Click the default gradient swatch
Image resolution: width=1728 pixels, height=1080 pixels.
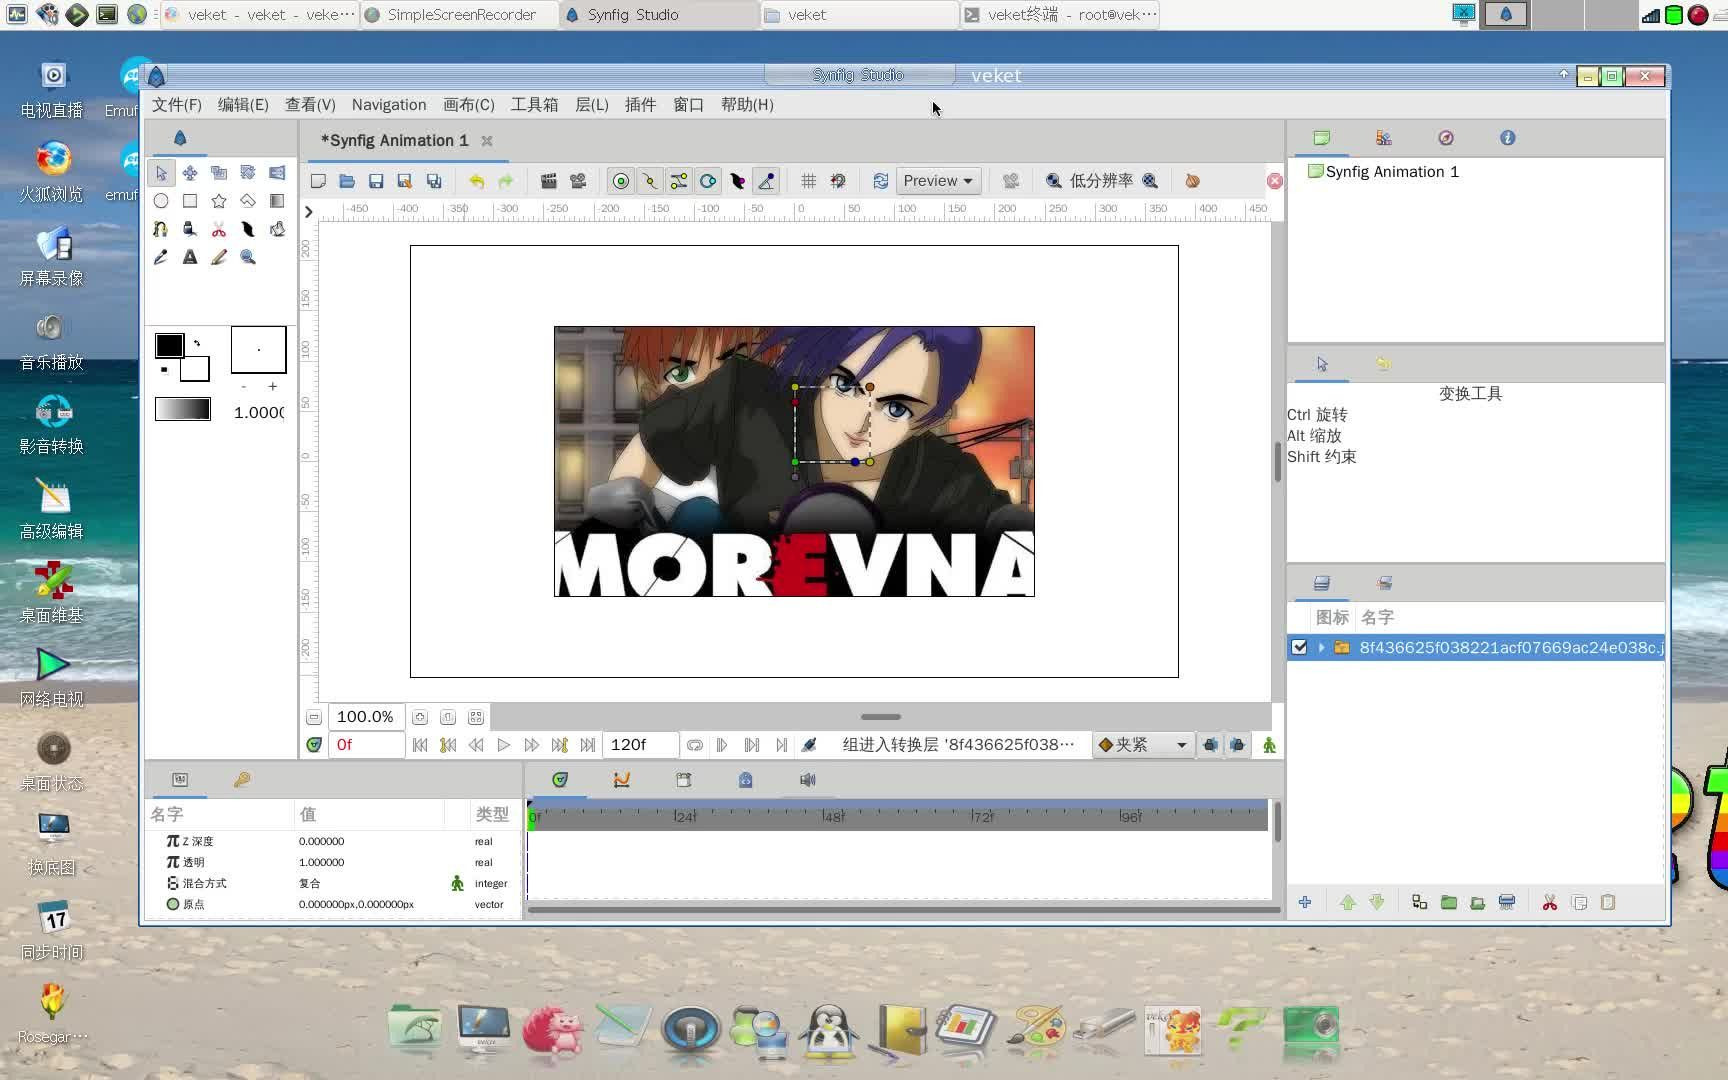coord(183,409)
